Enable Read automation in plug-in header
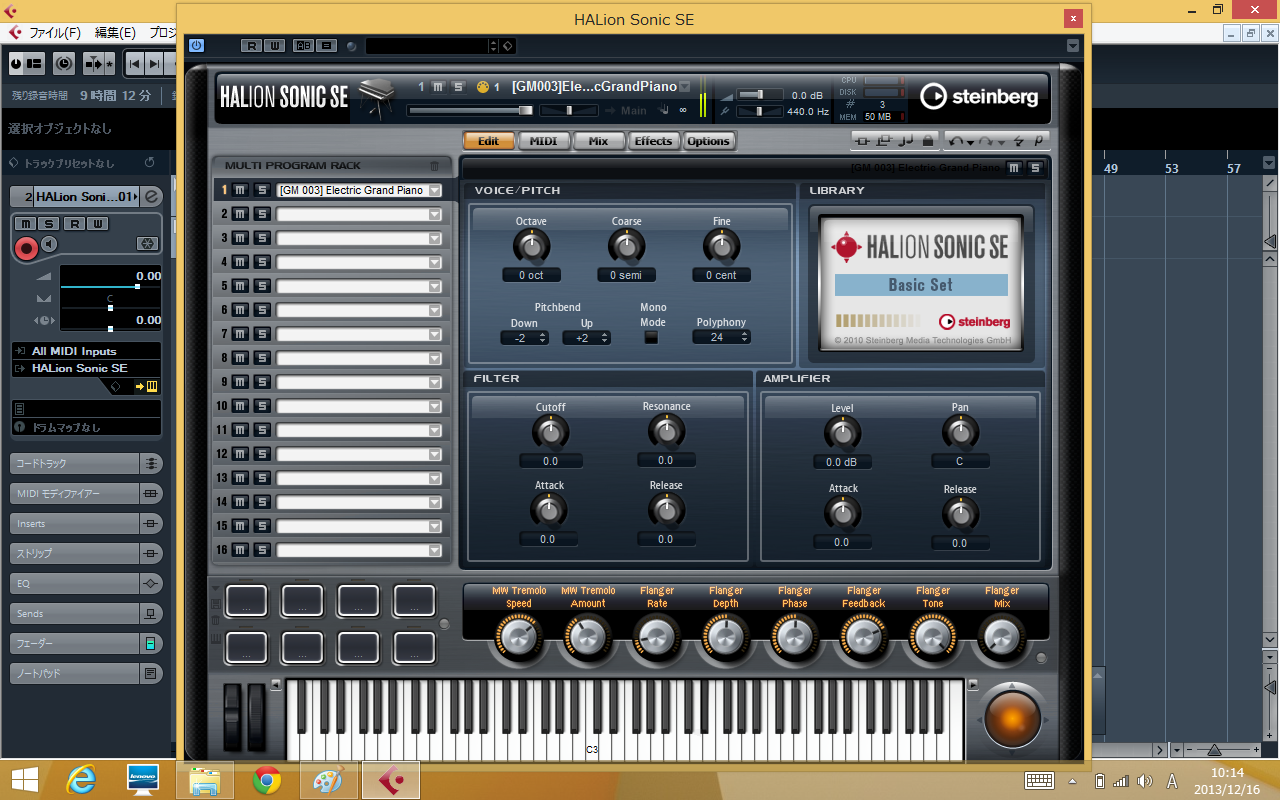The image size is (1280, 800). (x=252, y=46)
